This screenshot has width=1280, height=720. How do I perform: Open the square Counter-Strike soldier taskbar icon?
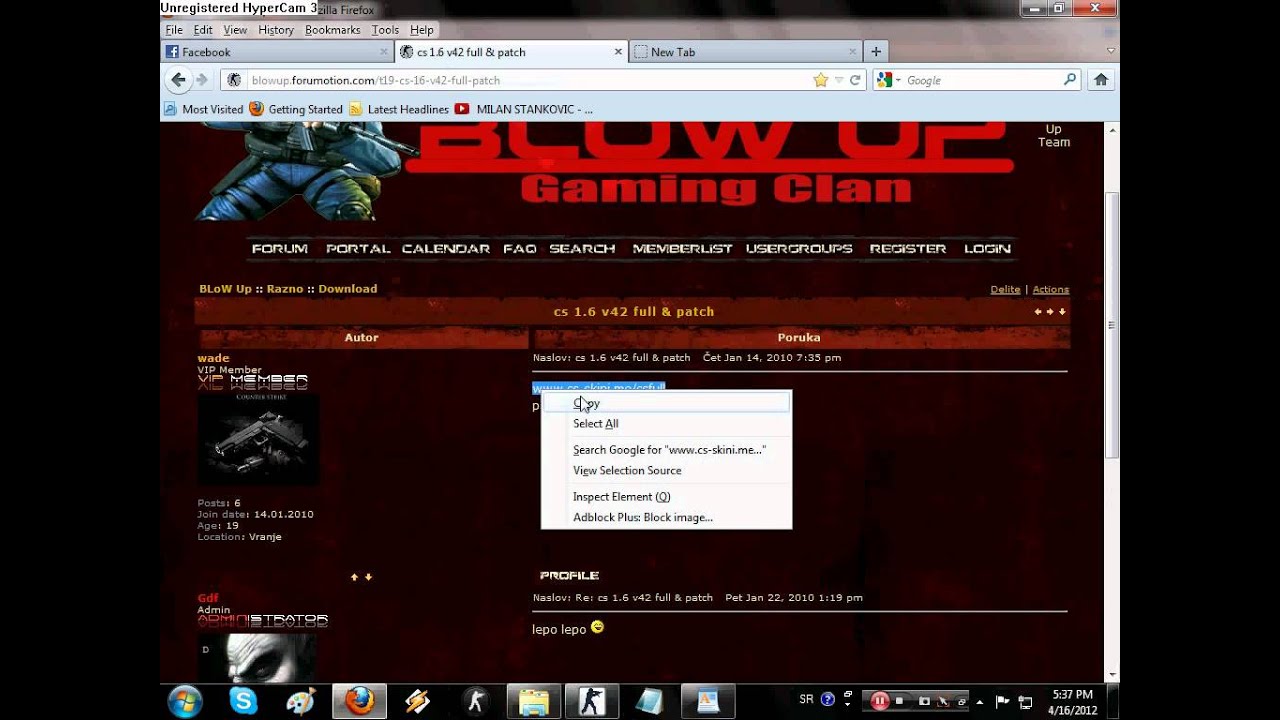[x=591, y=701]
